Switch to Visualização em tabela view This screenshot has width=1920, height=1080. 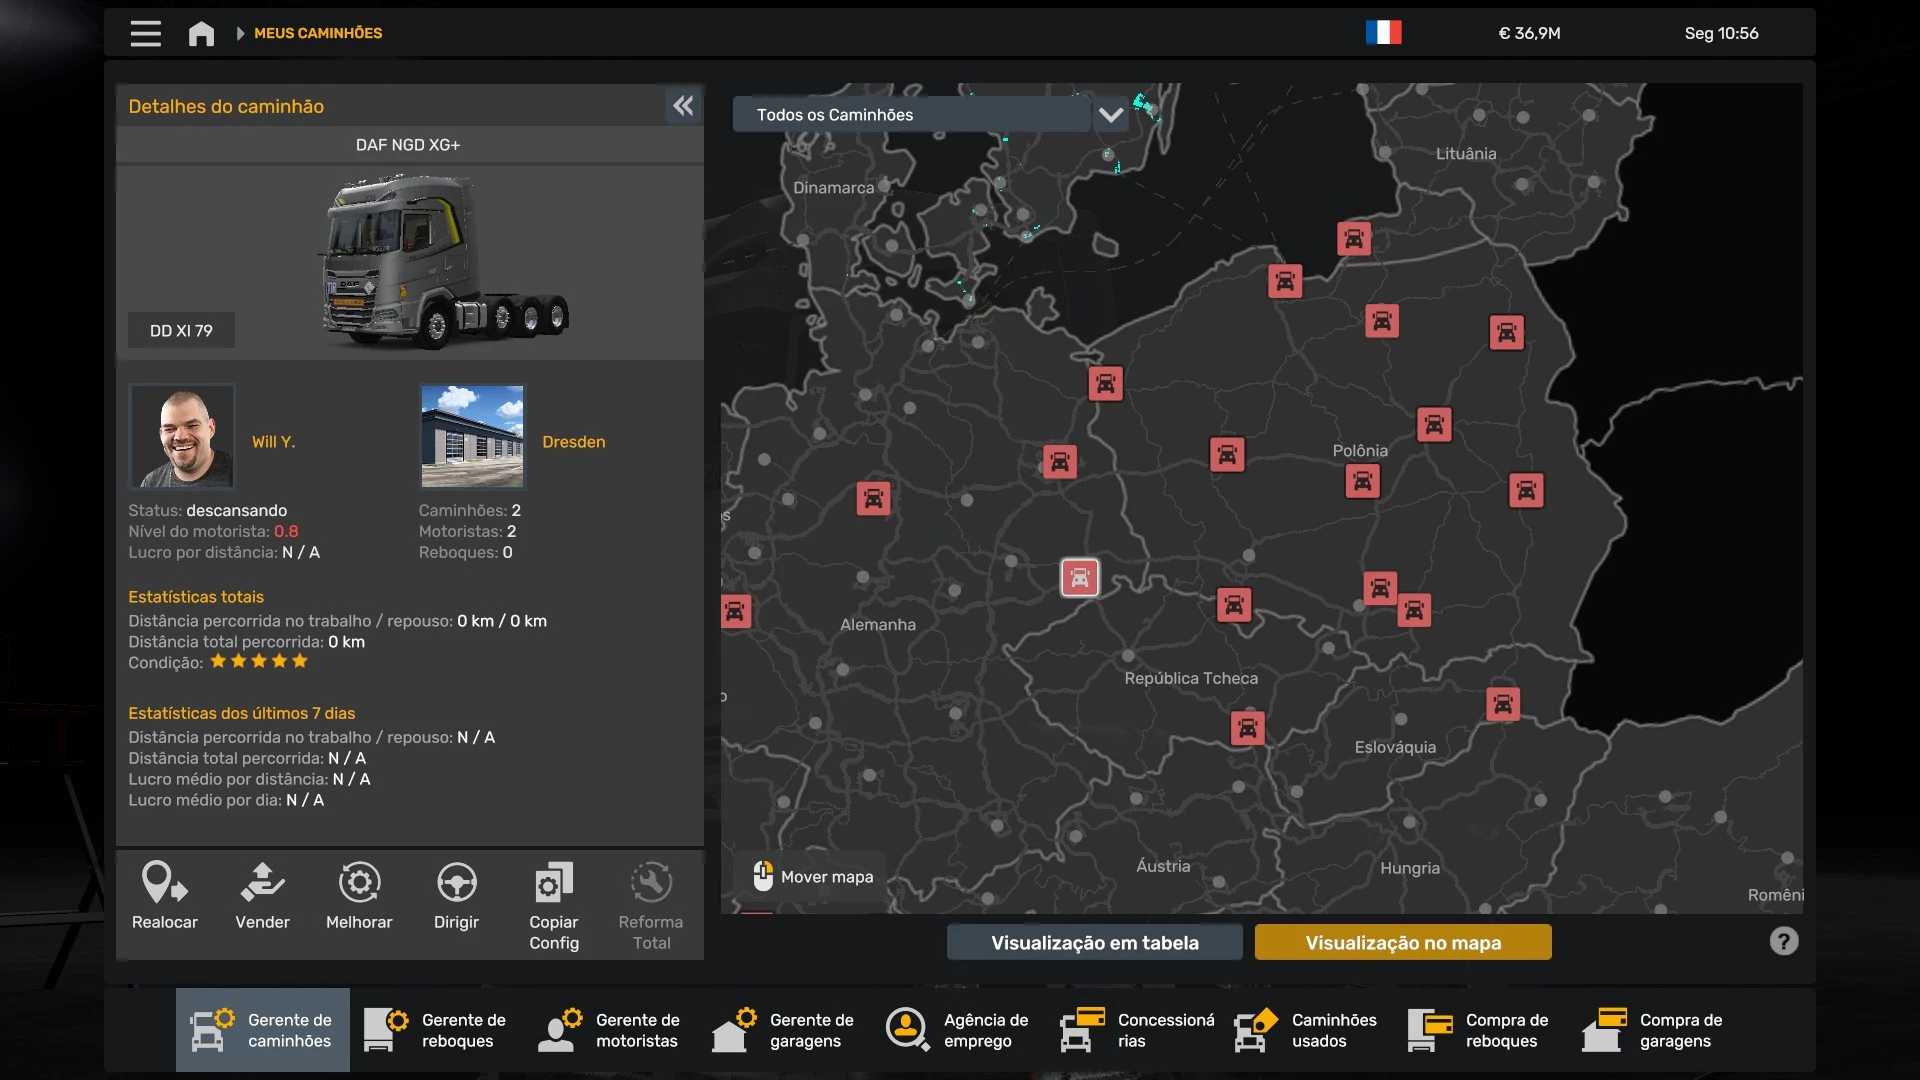(x=1094, y=942)
